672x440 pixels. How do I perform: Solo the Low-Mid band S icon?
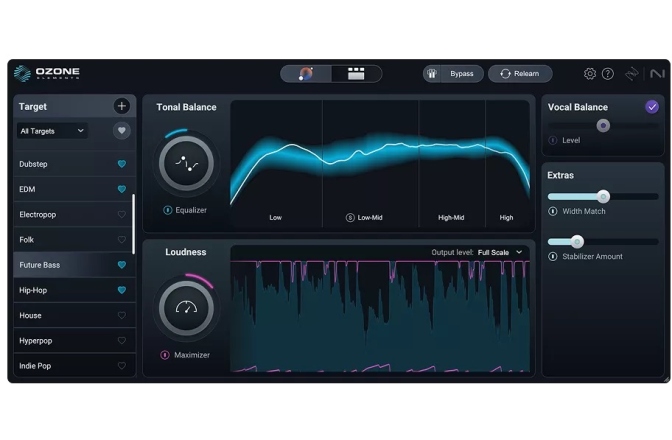tap(350, 218)
